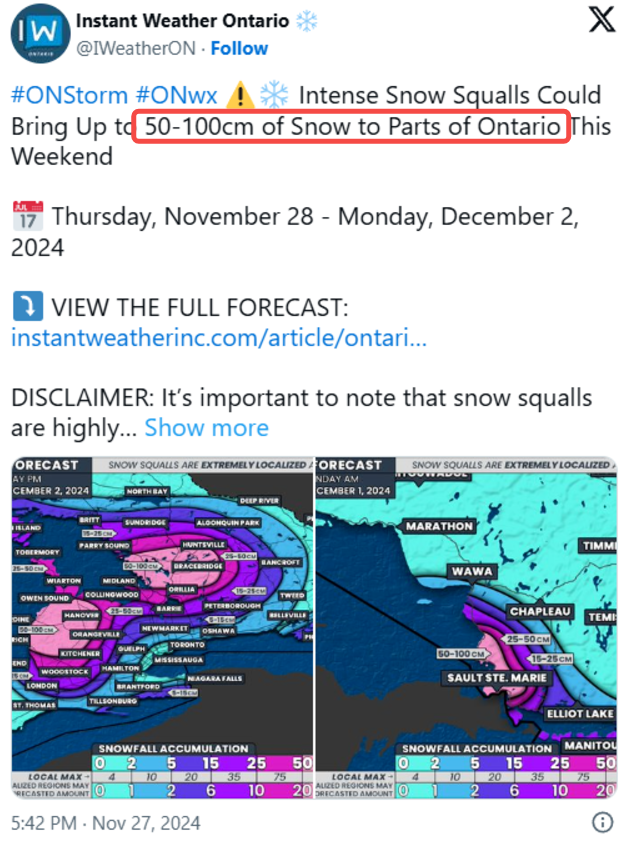Click the Instant Weather Ontario avatar
Image resolution: width=630 pixels, height=842 pixels.
click(40, 33)
